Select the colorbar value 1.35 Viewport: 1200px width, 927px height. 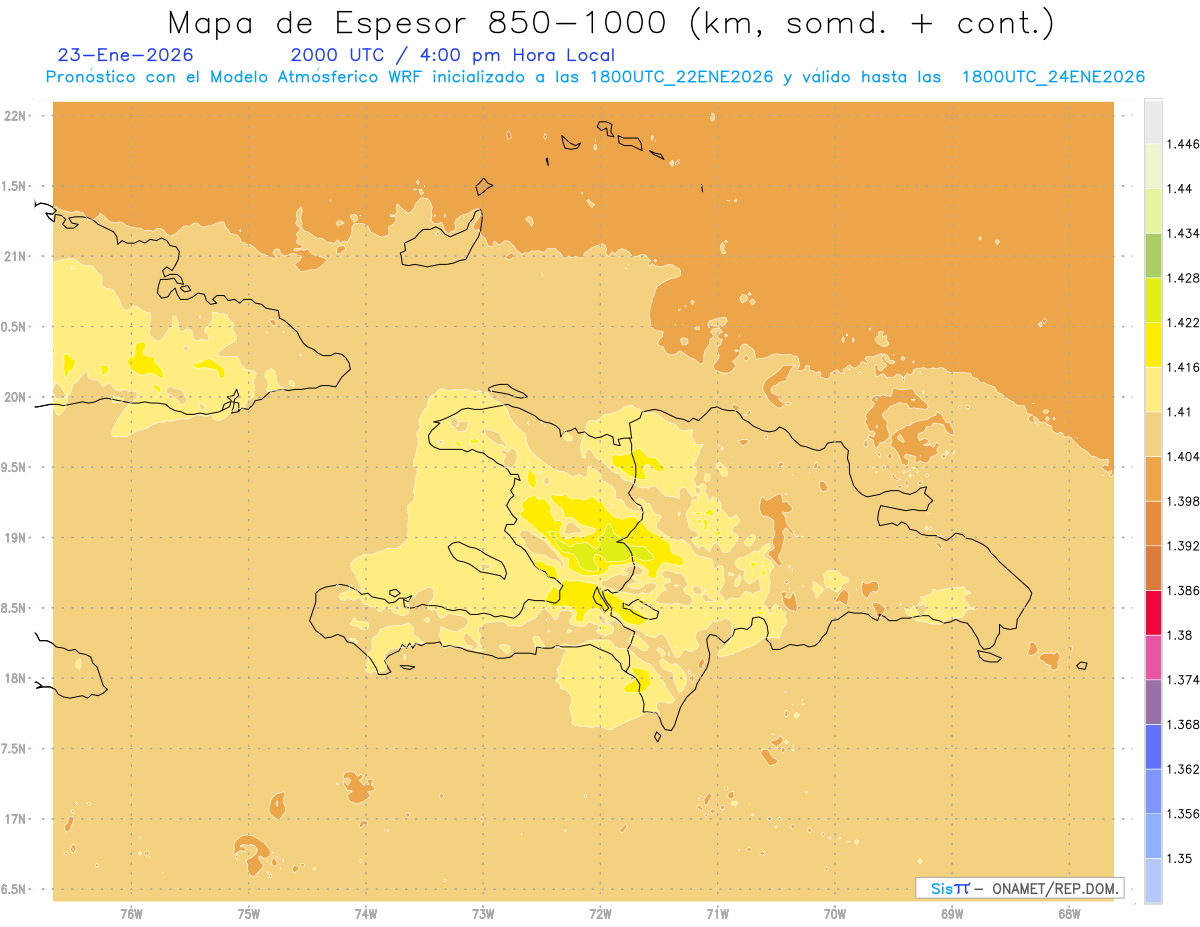(x=1180, y=858)
